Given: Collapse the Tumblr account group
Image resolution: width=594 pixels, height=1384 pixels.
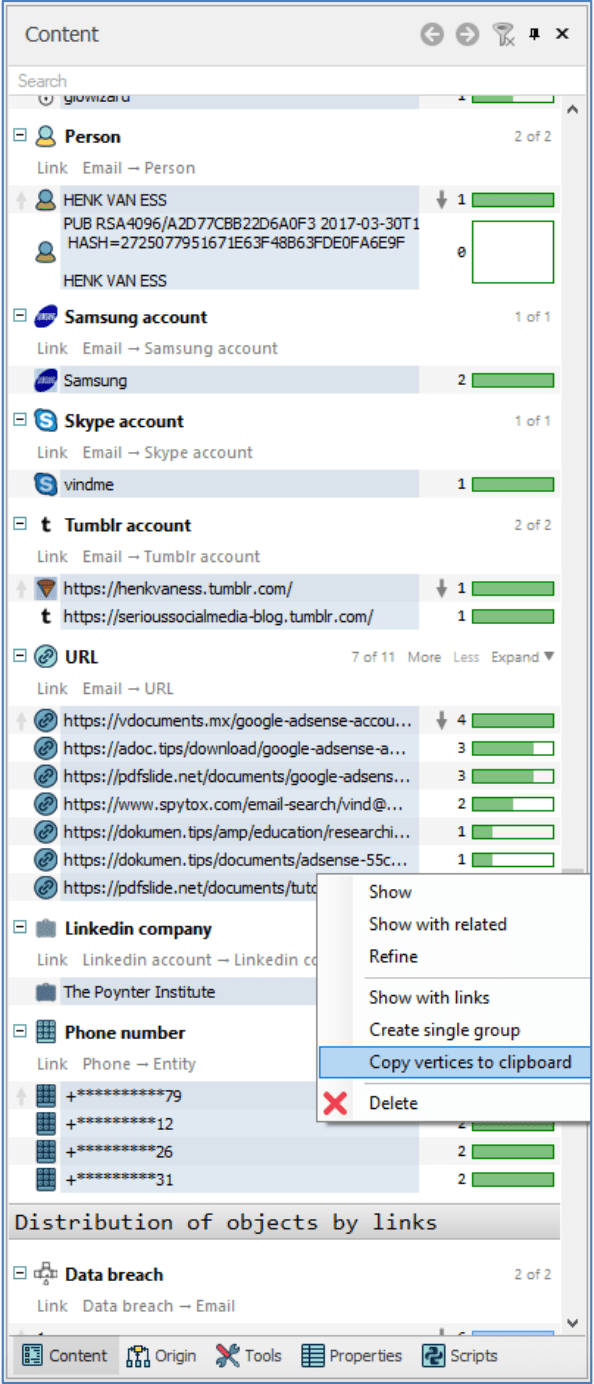Looking at the screenshot, I should [x=19, y=524].
